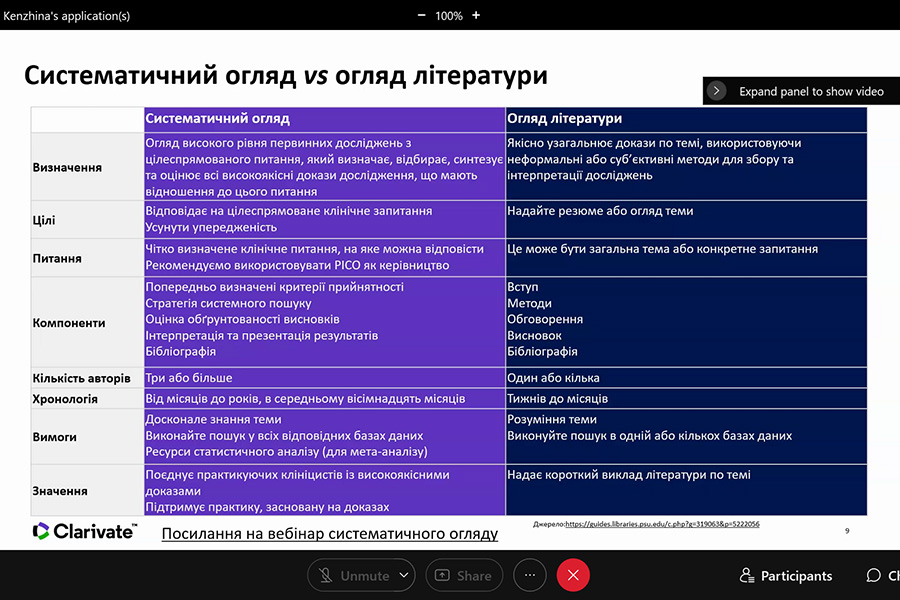The height and width of the screenshot is (600, 900).
Task: Click the 'Хронологія' row label
Action: point(65,399)
